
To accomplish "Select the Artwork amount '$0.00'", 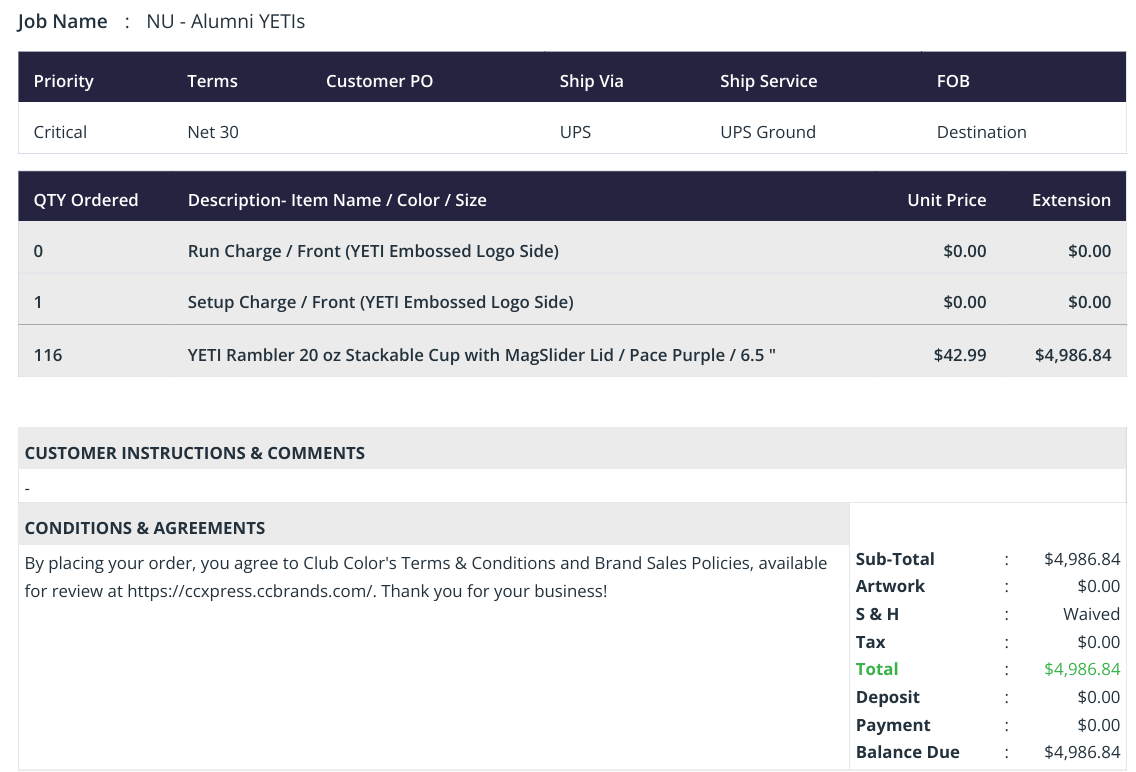I will pyautogui.click(x=1098, y=586).
